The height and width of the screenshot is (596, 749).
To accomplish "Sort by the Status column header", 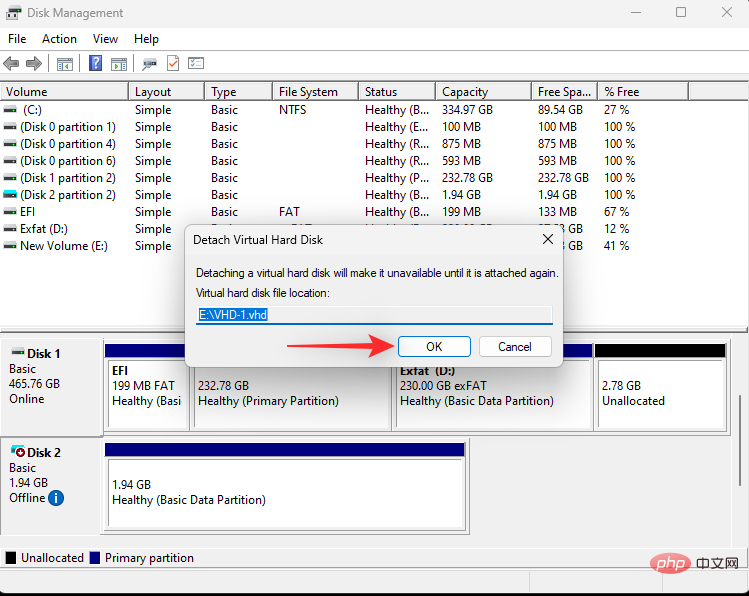I will click(397, 92).
